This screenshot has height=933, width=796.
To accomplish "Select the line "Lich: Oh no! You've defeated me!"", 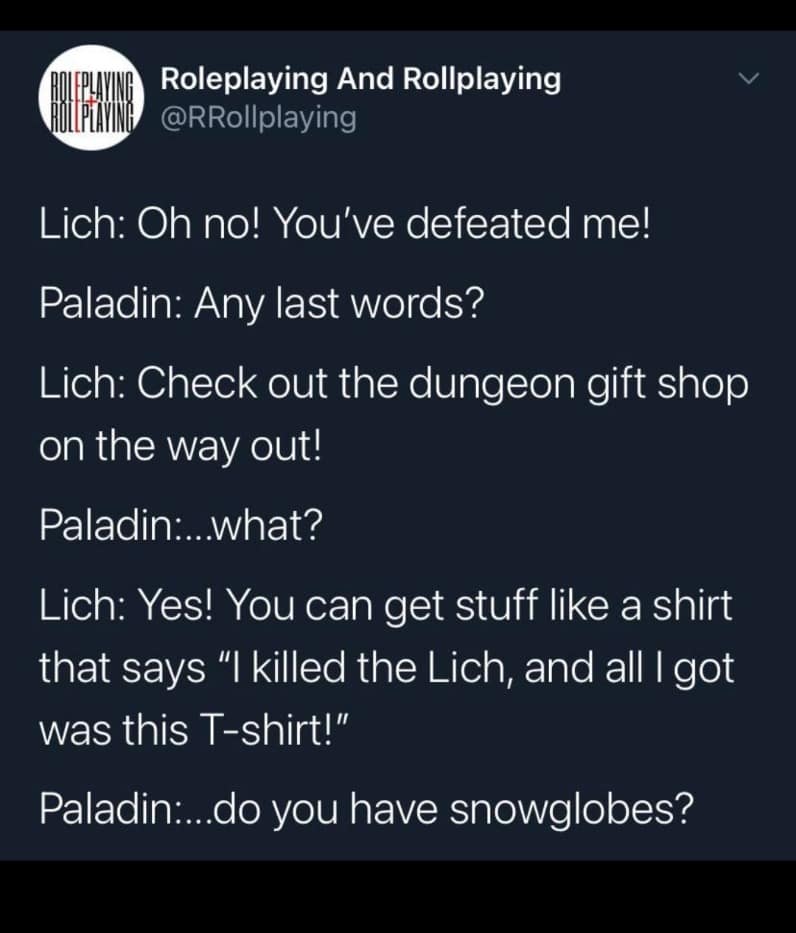I will tap(346, 224).
